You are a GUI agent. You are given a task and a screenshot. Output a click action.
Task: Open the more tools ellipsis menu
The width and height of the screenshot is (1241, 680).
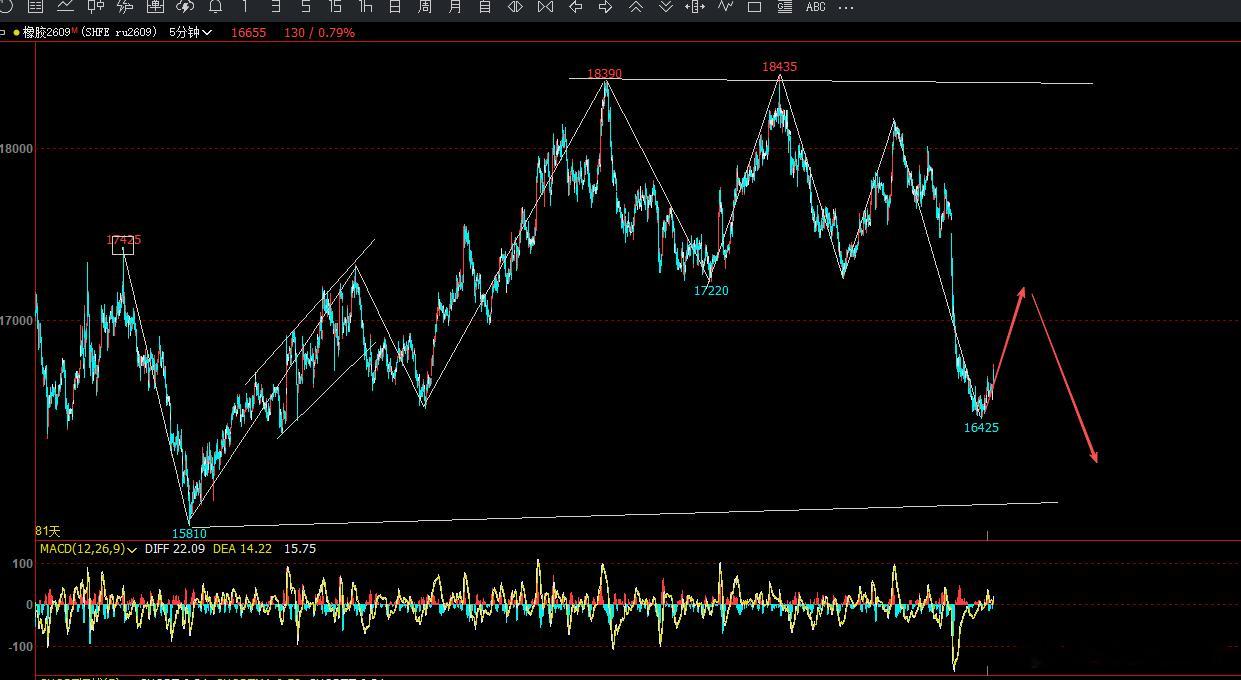point(846,7)
